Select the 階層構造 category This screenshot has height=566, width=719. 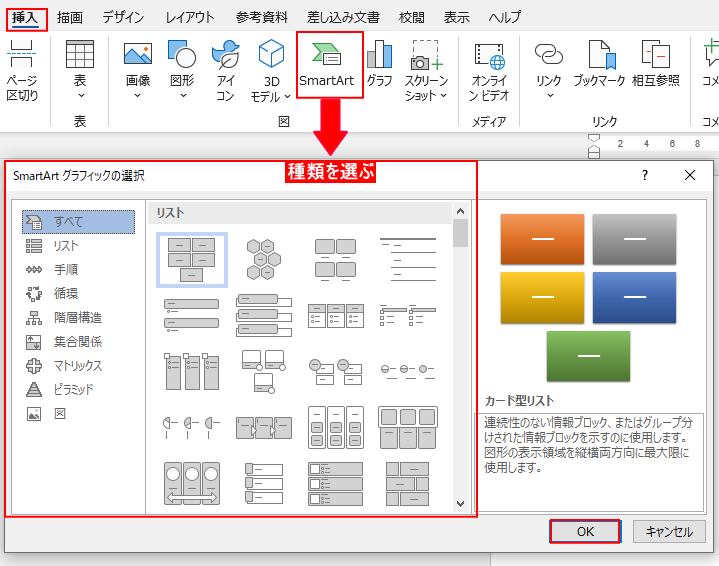pos(63,317)
